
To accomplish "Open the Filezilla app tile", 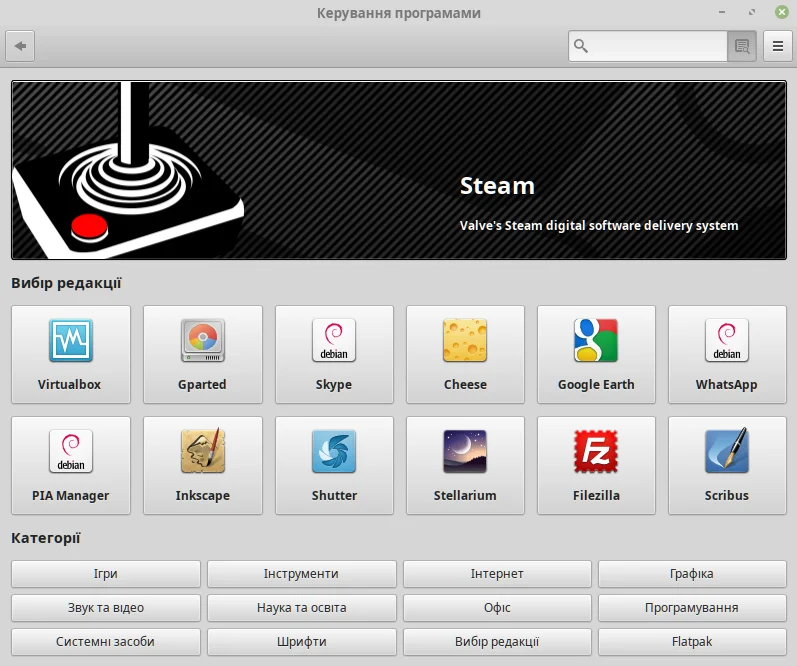I will [x=596, y=465].
